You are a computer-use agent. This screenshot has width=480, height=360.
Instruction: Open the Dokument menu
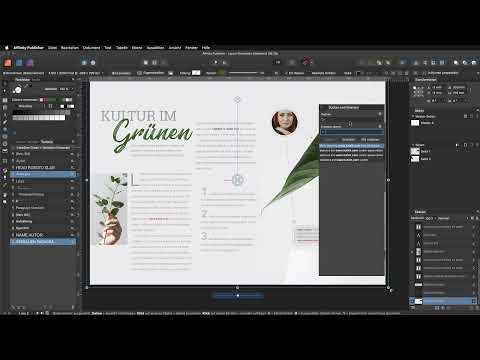(91, 48)
